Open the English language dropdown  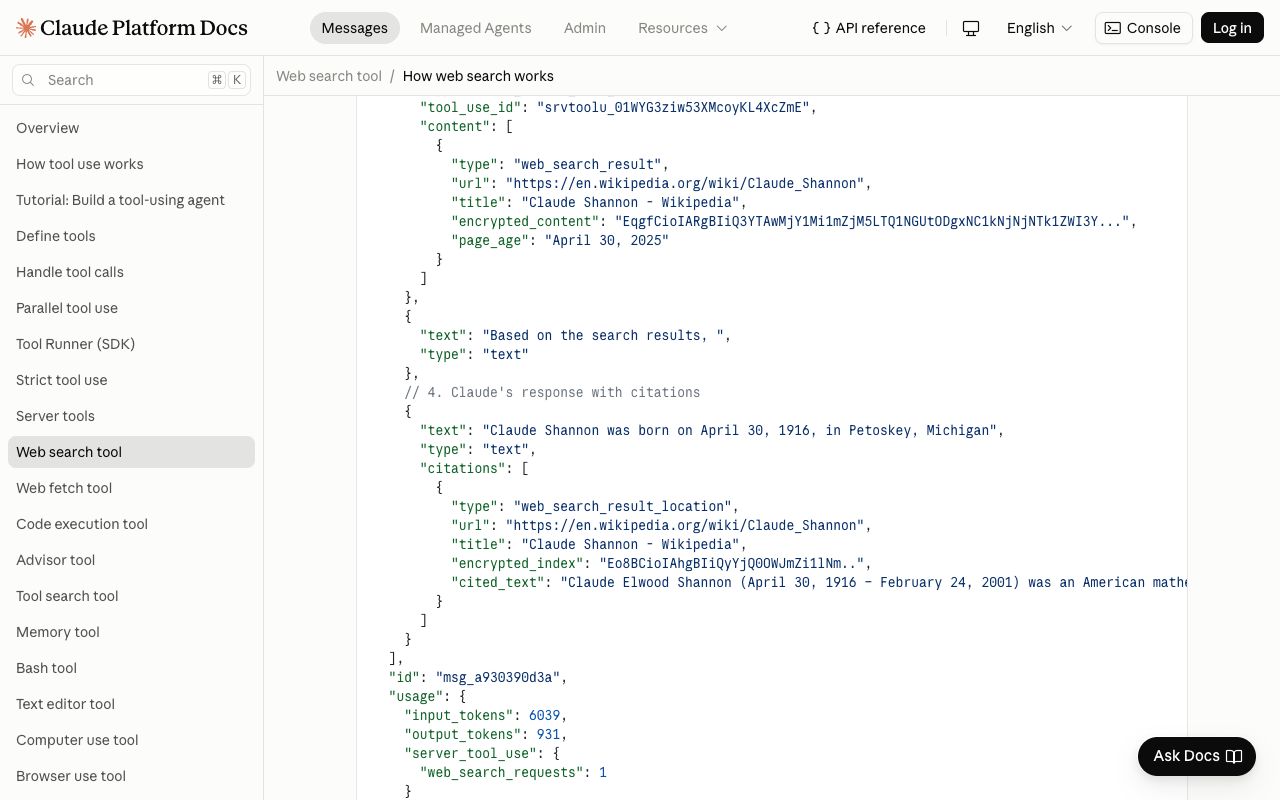(1039, 28)
